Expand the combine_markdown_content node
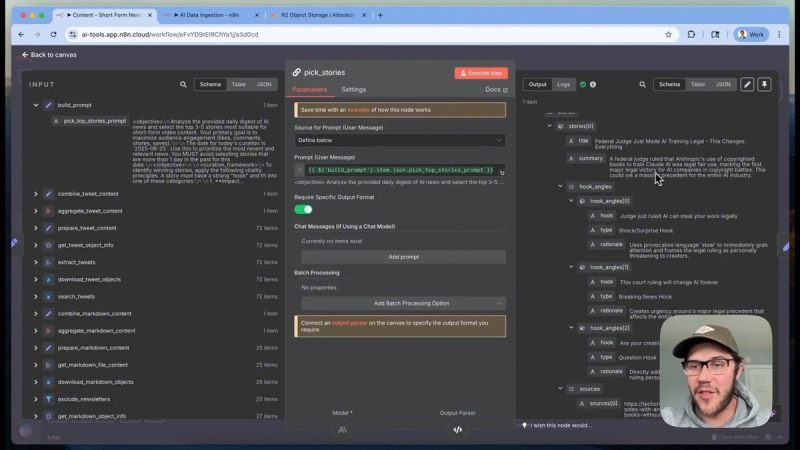 [36, 314]
